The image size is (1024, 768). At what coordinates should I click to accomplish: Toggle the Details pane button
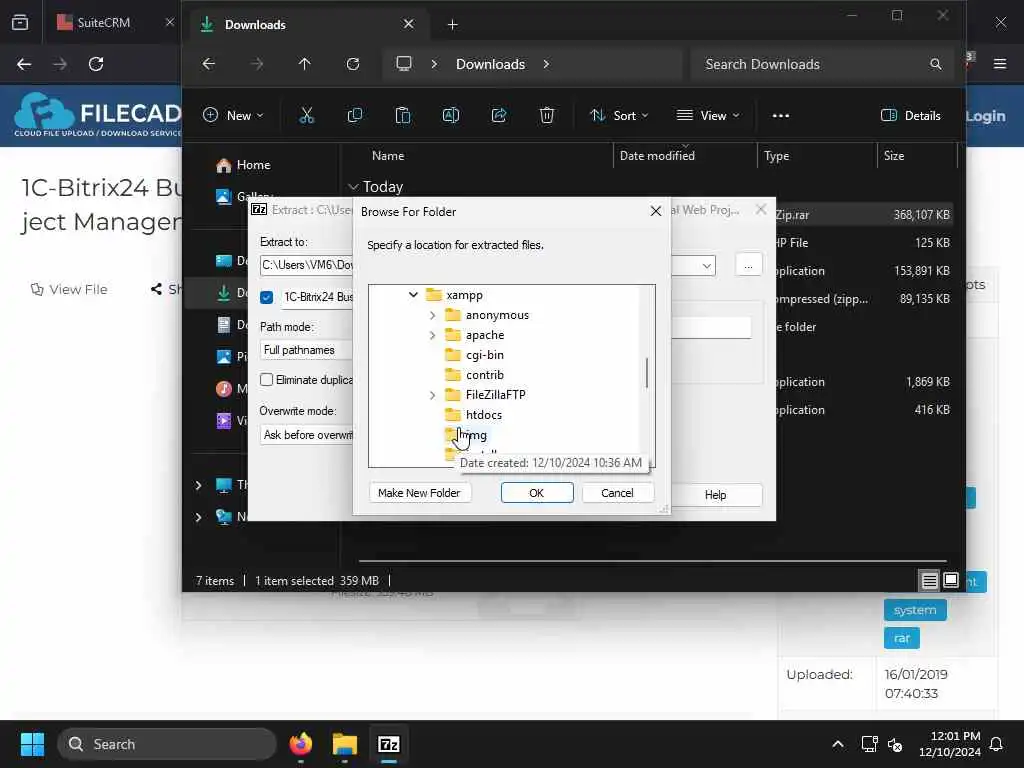(x=910, y=116)
